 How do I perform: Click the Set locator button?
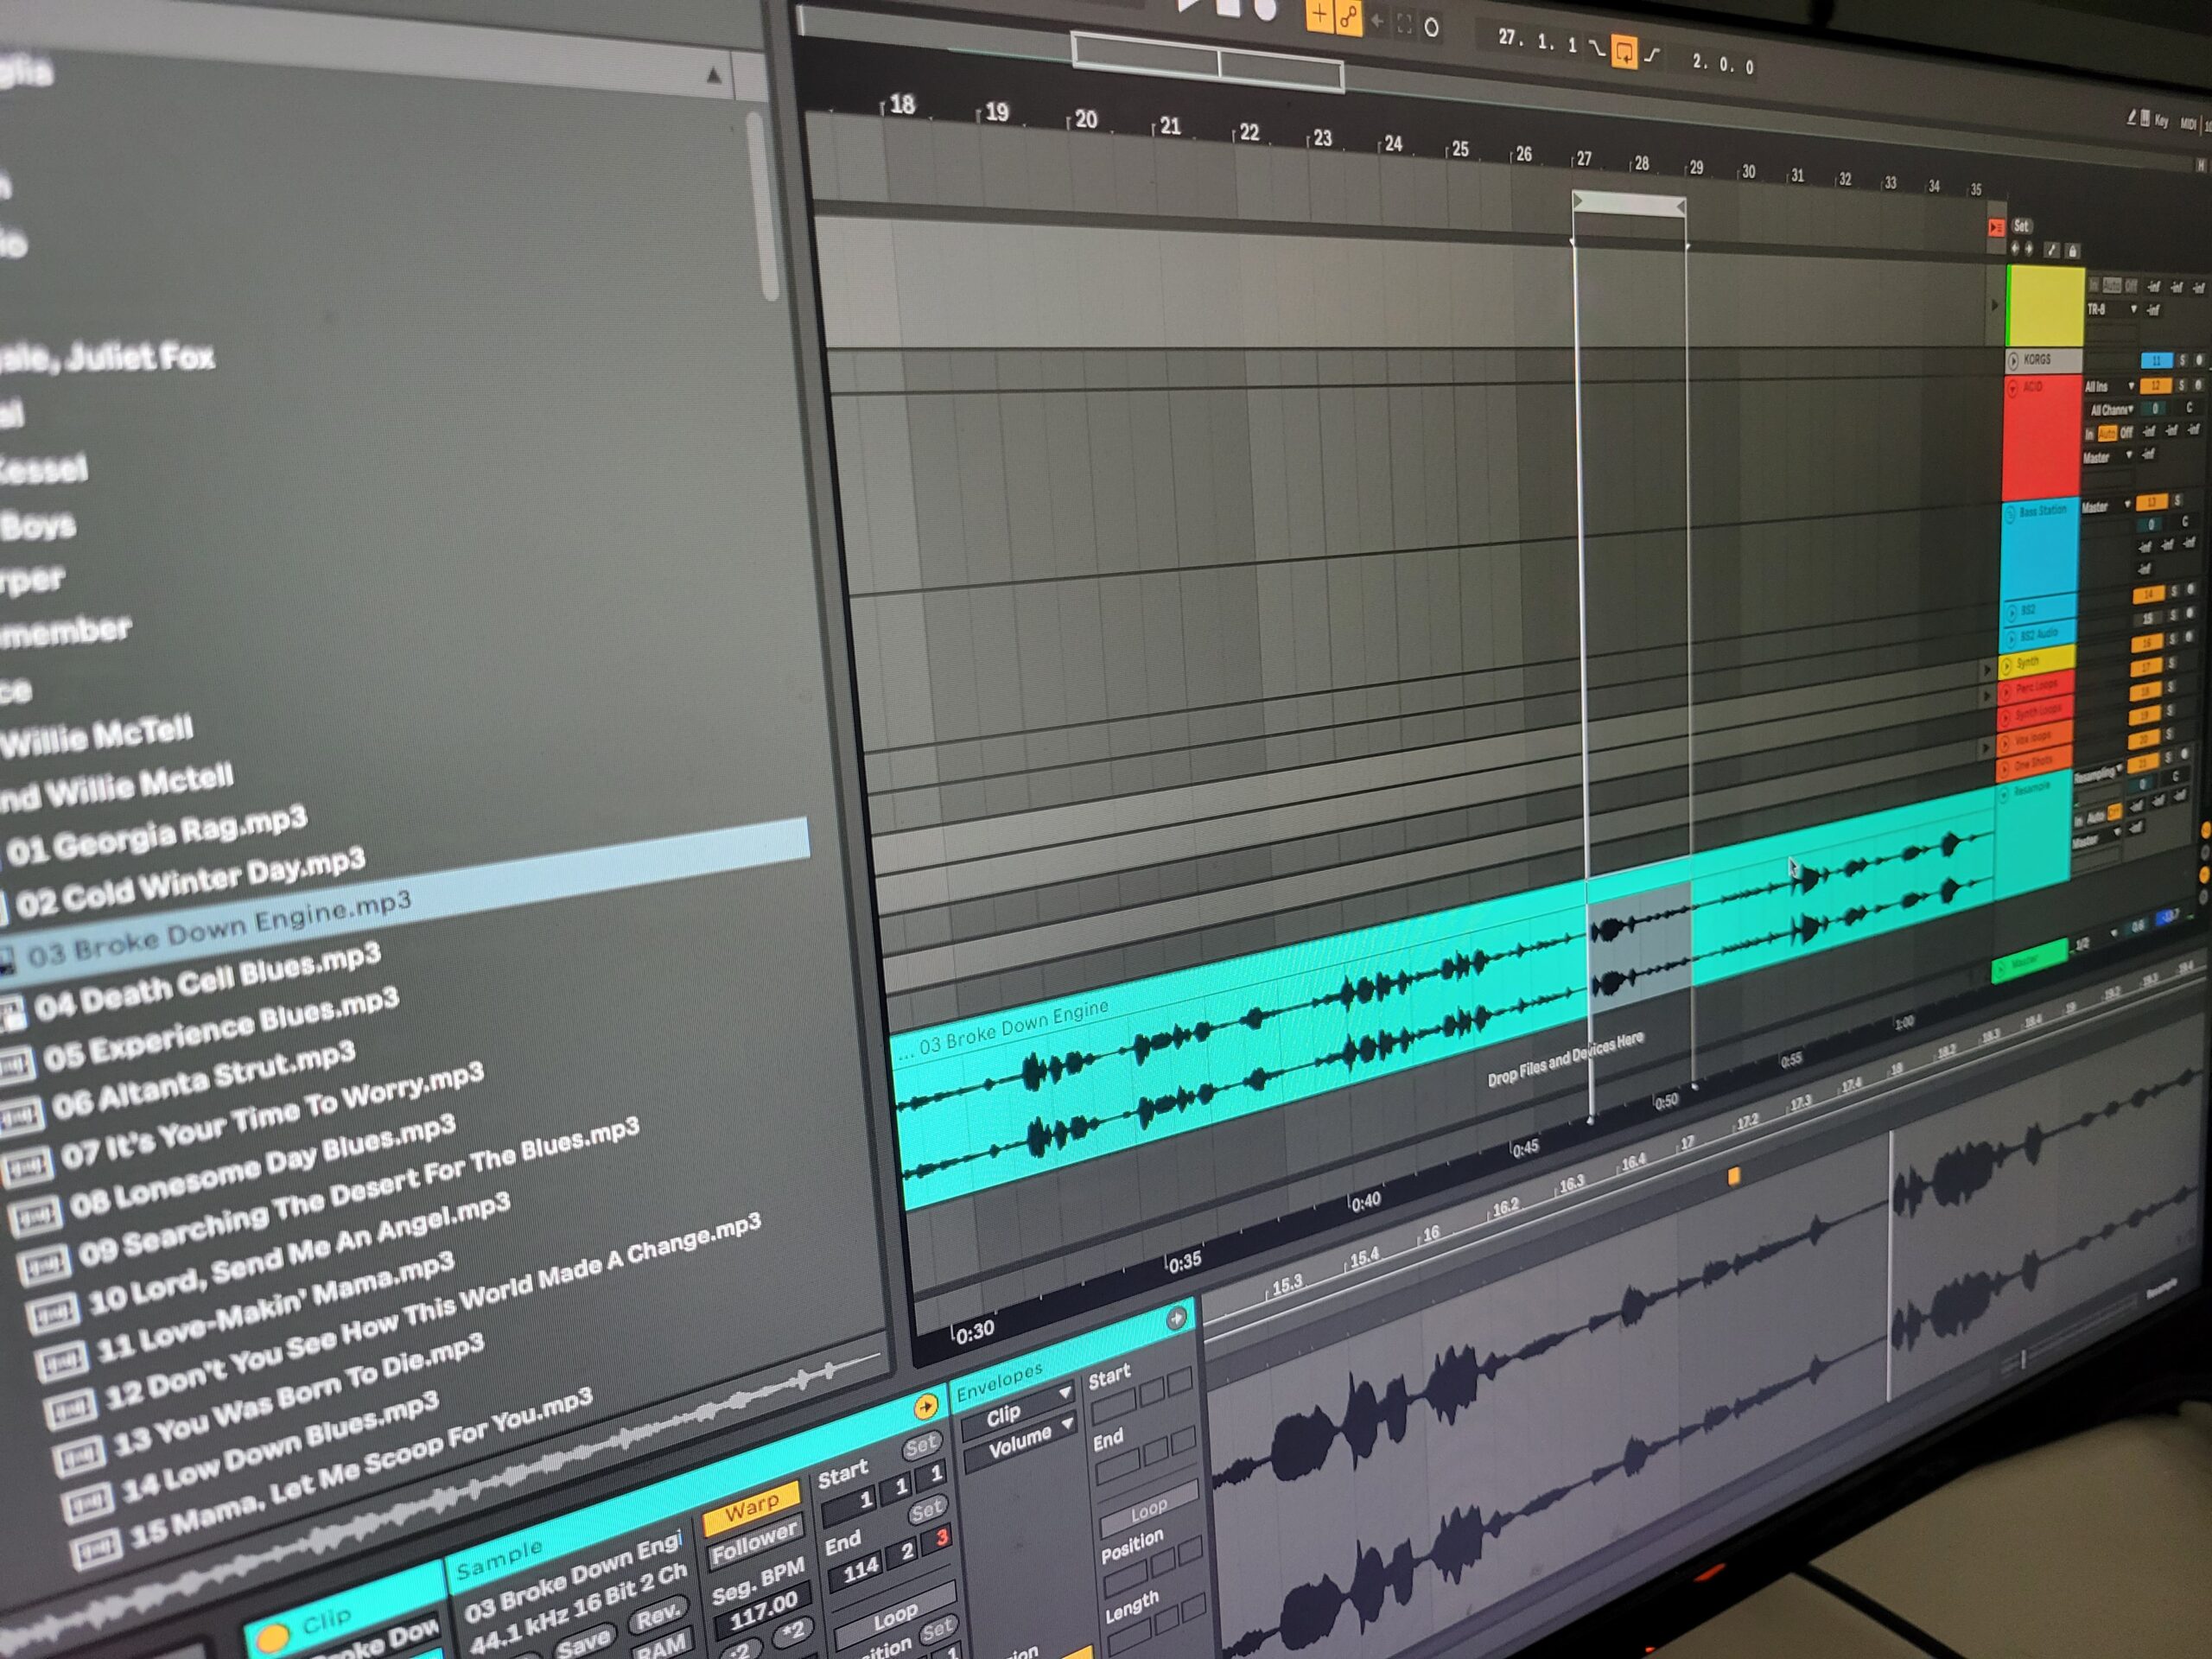(x=2021, y=226)
